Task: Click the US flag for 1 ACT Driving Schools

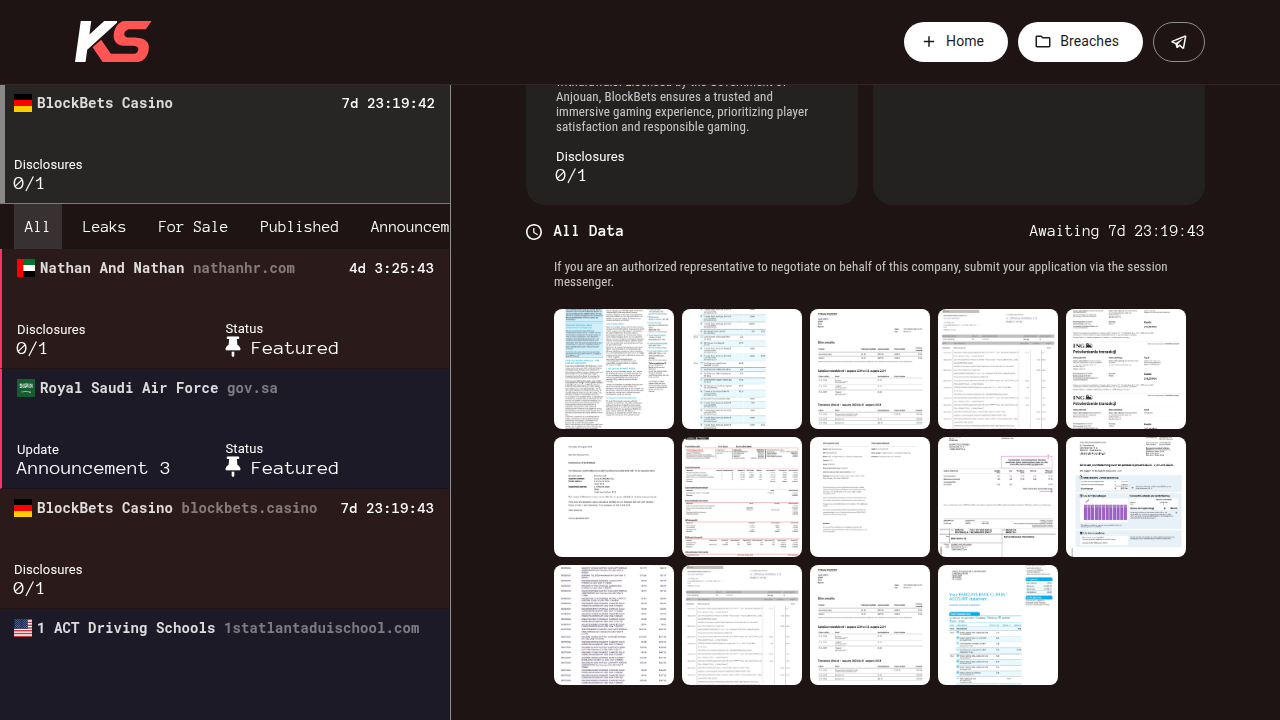Action: (23, 628)
